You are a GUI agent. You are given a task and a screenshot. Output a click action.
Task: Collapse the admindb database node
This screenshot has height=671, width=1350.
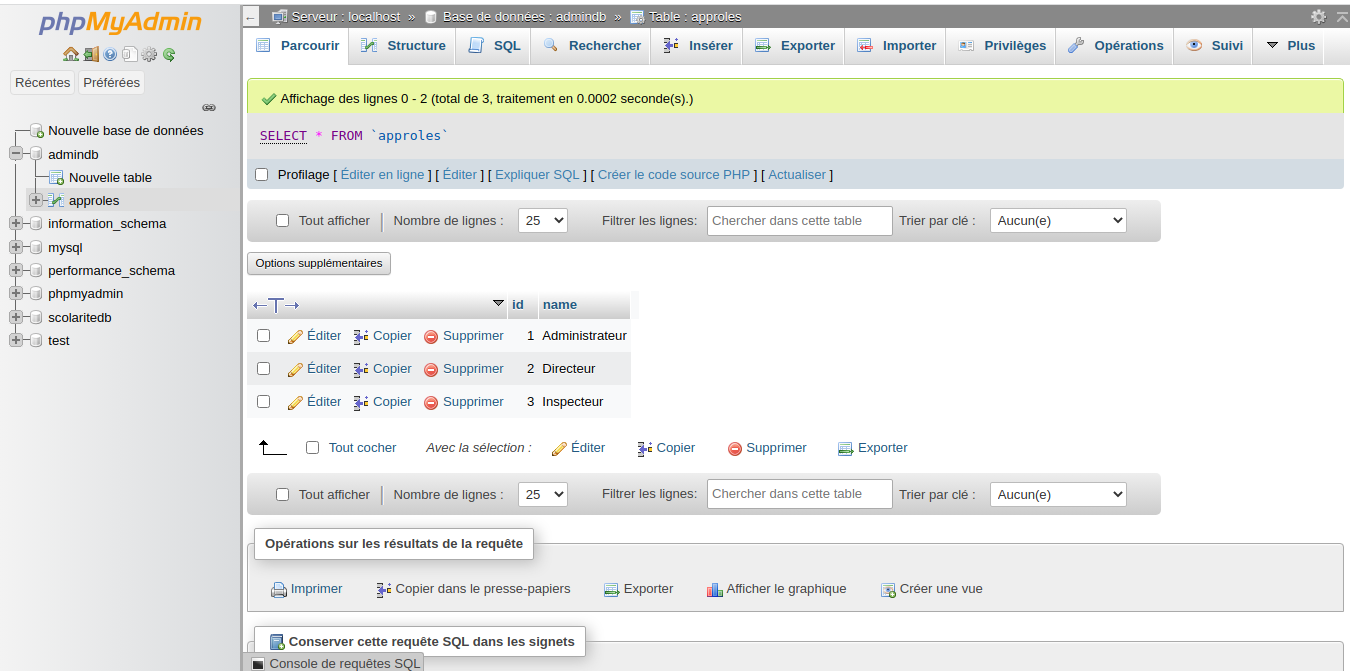click(16, 154)
